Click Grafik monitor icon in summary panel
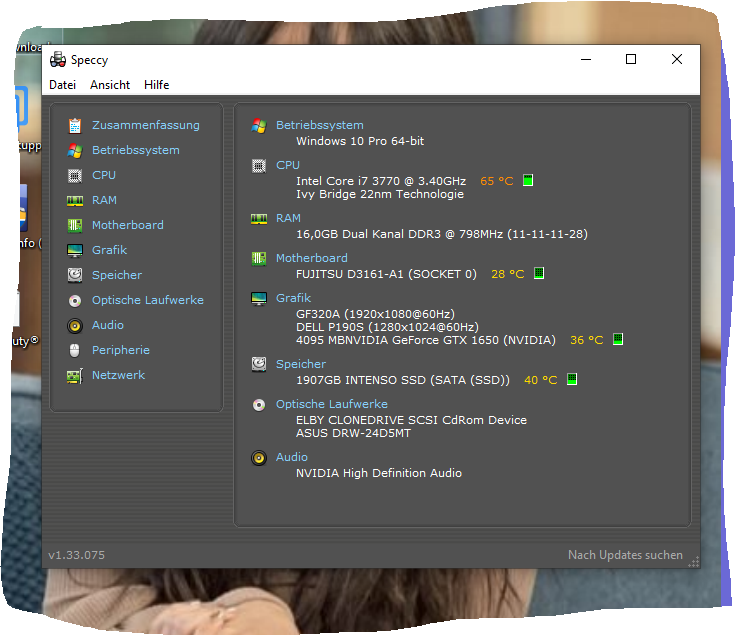 tap(259, 299)
